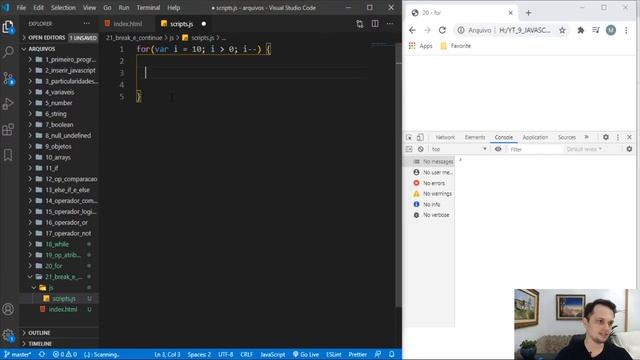
Task: Clear the DevTools console
Action: 420,149
